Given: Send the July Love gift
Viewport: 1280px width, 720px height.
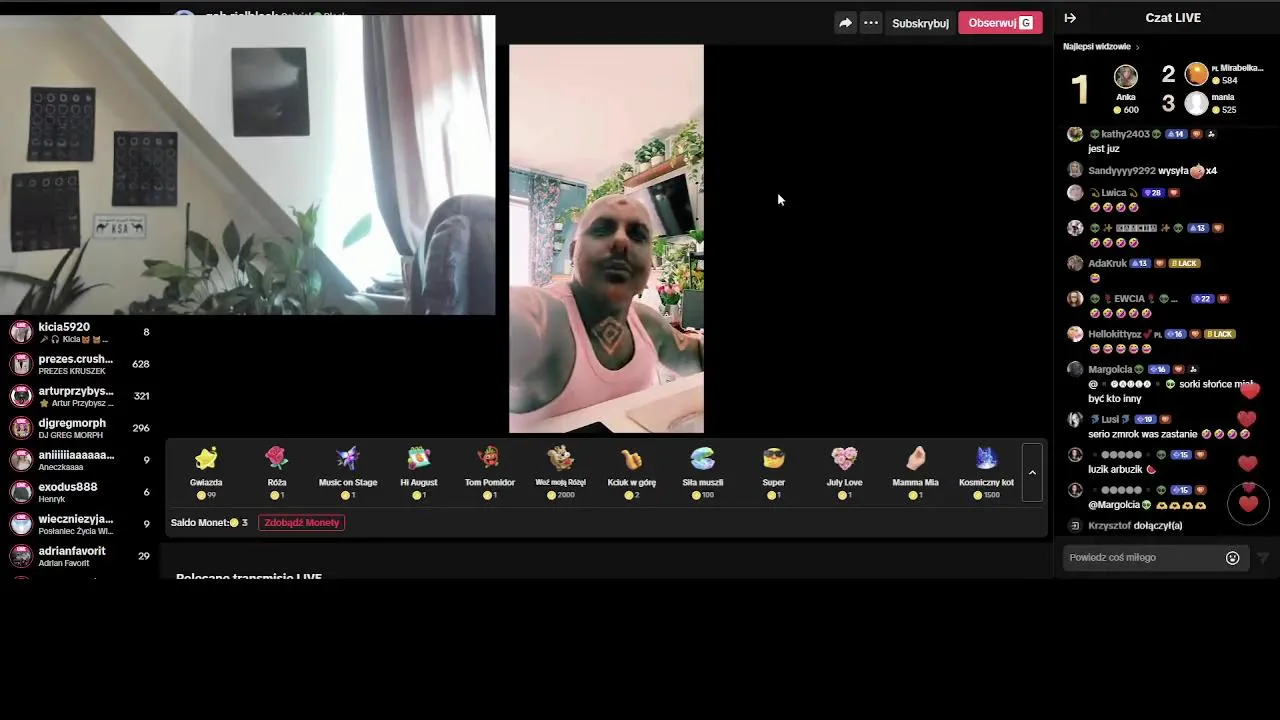Looking at the screenshot, I should pos(844,472).
